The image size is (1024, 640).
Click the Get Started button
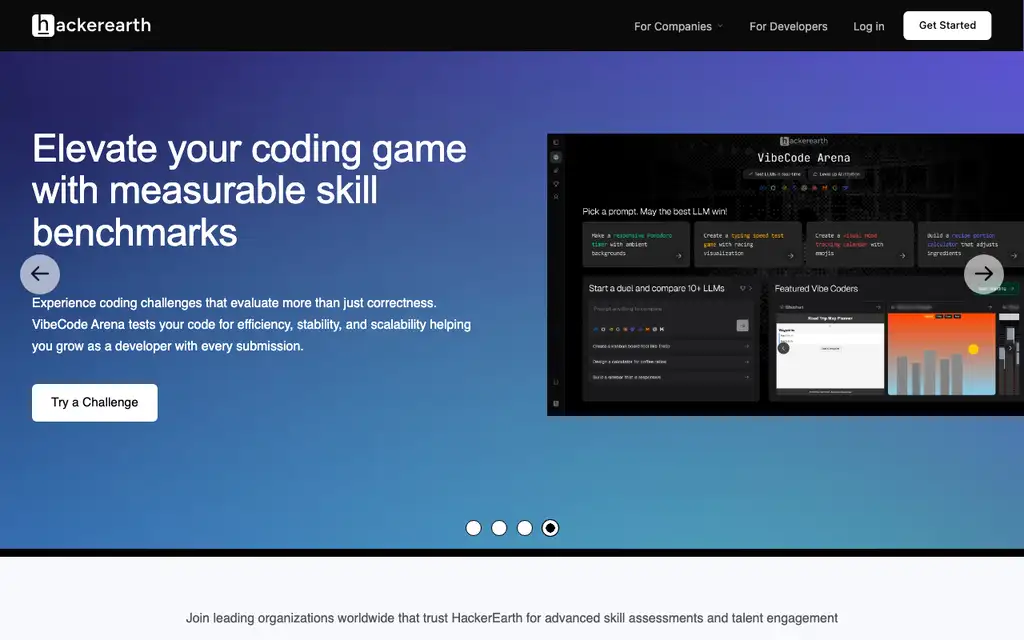click(x=947, y=25)
